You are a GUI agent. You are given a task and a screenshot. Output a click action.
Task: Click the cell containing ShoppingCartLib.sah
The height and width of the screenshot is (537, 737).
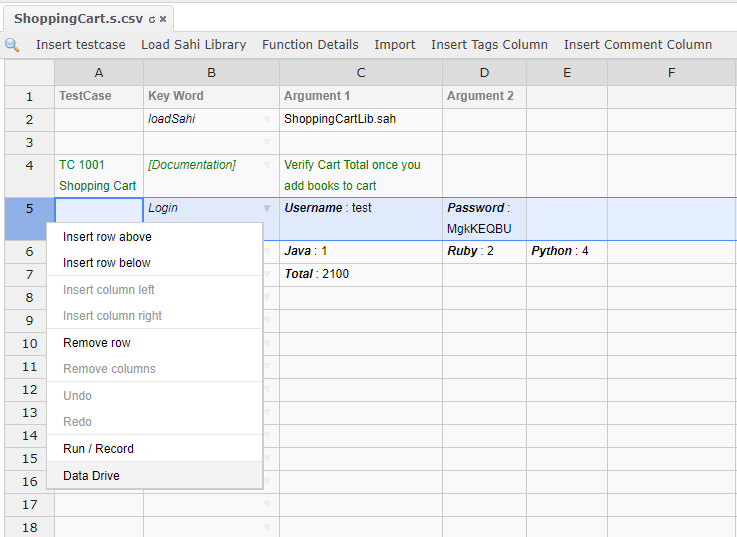click(361, 119)
